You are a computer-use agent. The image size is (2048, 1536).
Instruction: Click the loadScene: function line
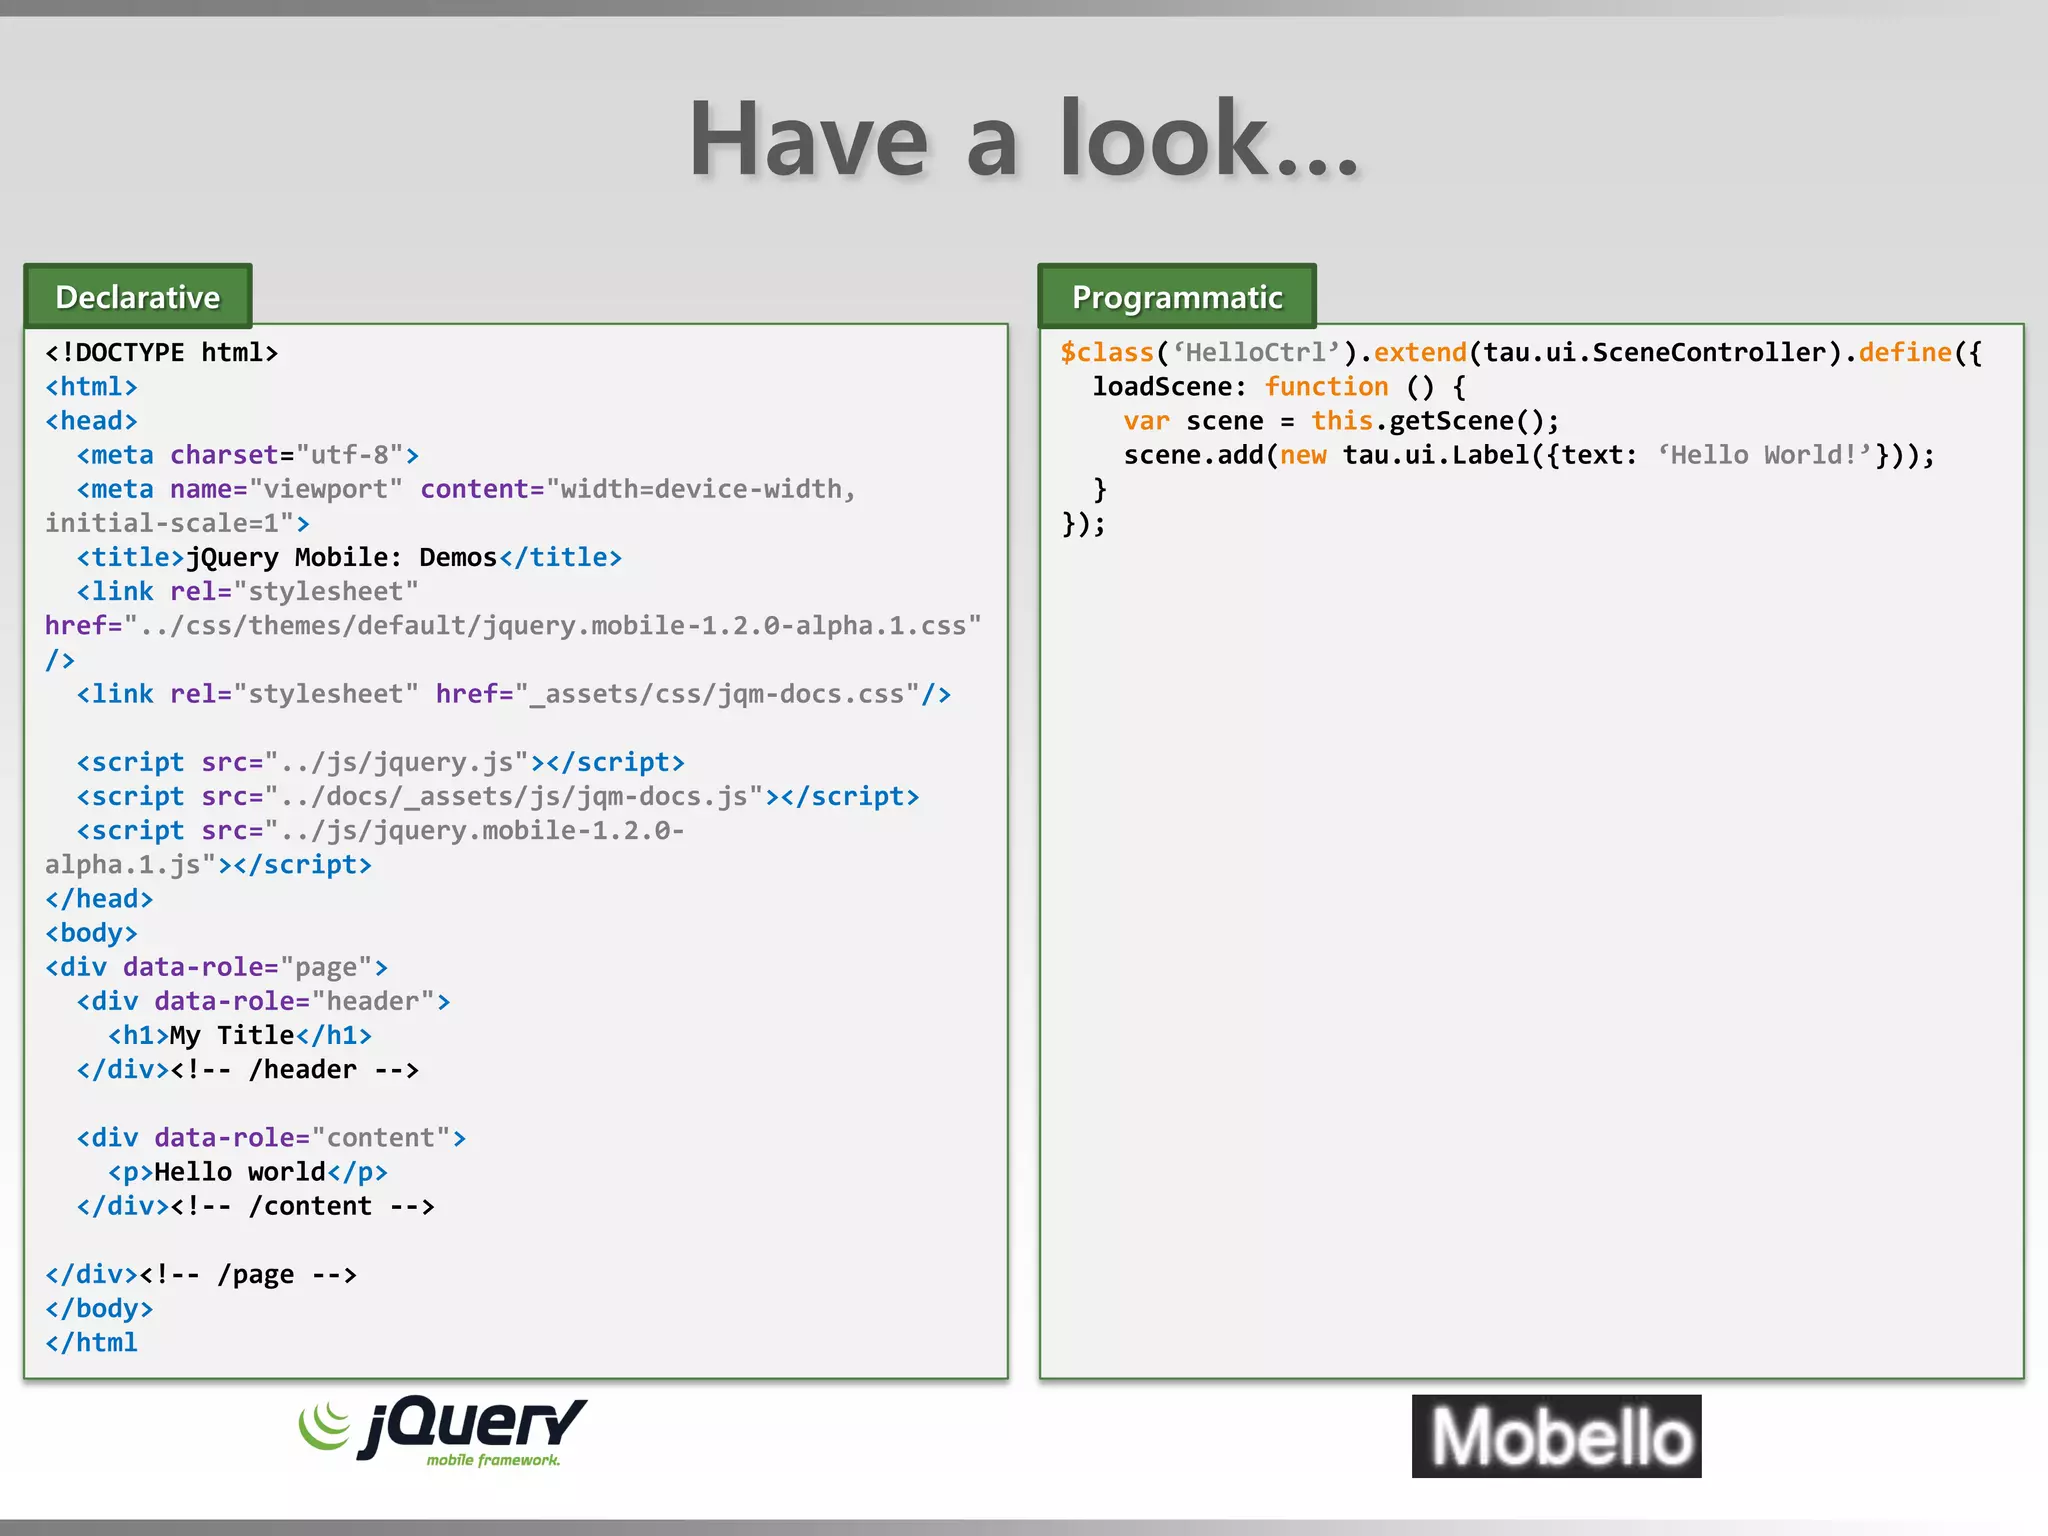[x=1278, y=387]
